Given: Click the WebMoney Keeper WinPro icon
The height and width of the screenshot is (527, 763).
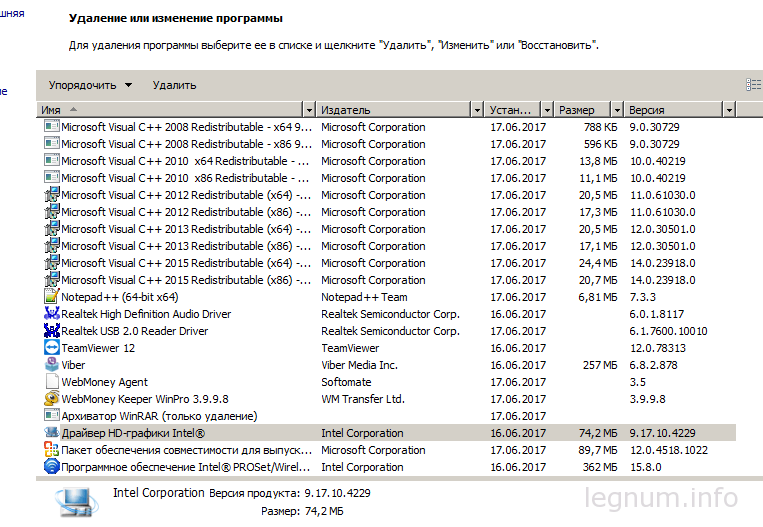Looking at the screenshot, I should click(52, 399).
